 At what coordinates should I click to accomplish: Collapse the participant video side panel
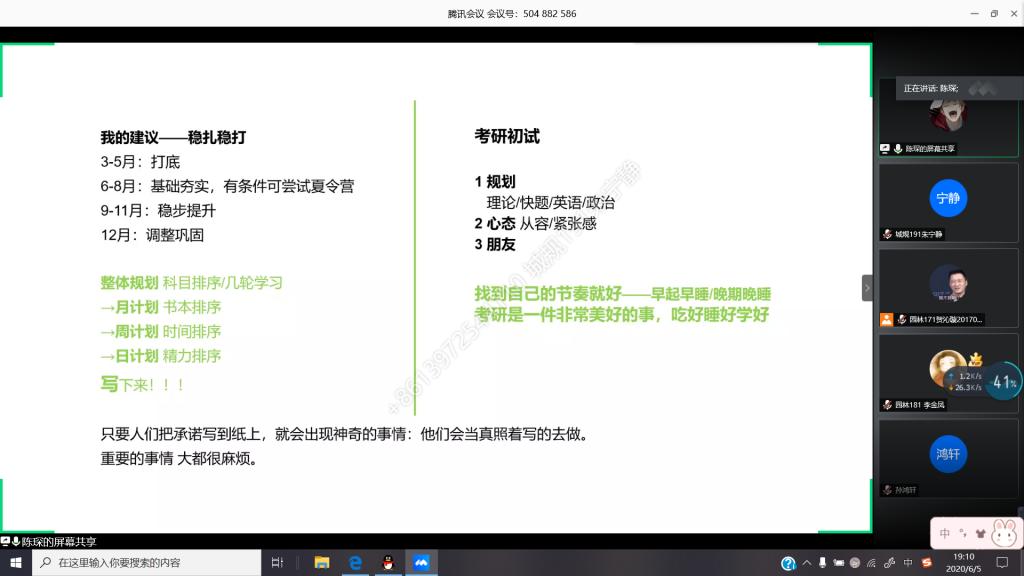click(867, 288)
